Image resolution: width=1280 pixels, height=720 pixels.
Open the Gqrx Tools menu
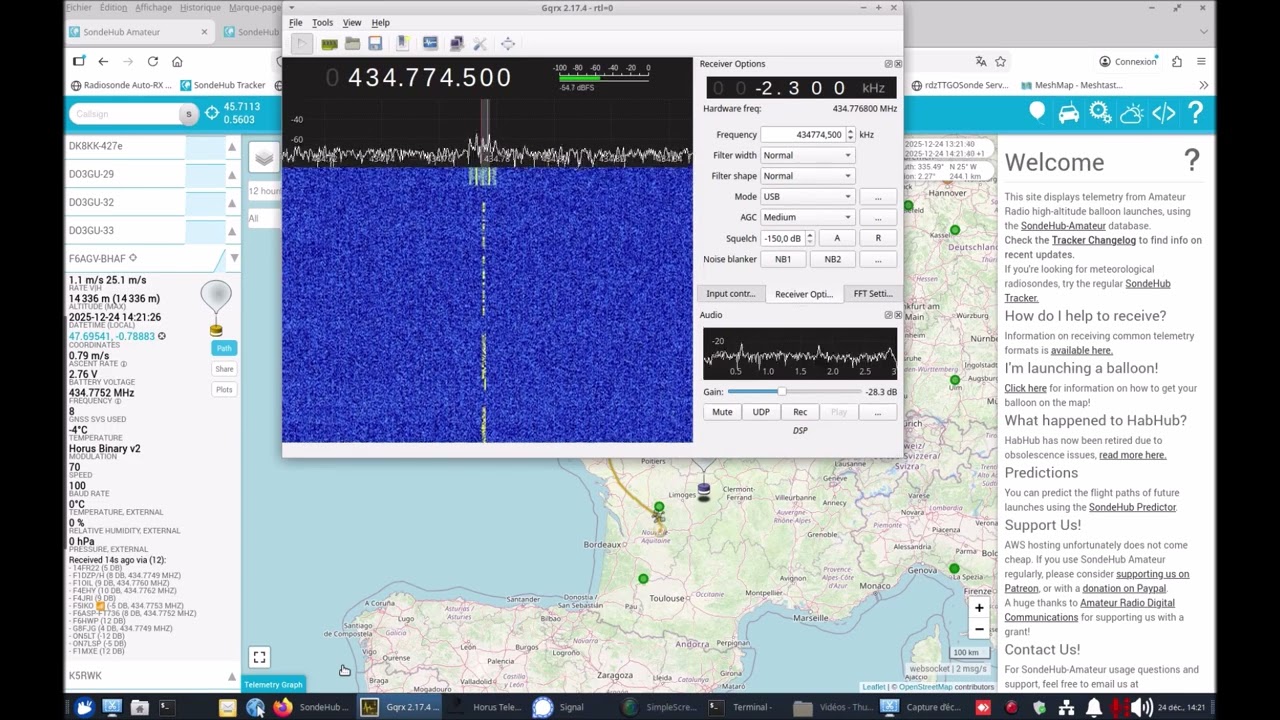tap(322, 22)
